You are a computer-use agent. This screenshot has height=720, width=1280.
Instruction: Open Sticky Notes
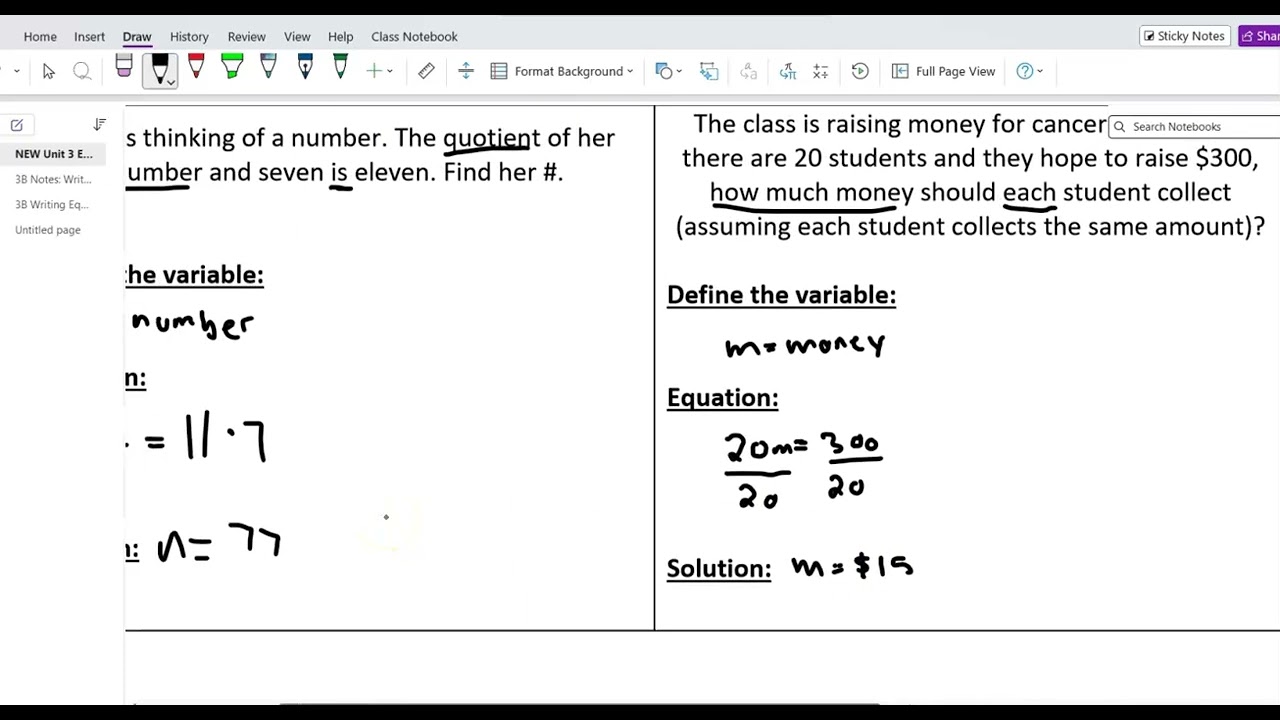coord(1184,36)
